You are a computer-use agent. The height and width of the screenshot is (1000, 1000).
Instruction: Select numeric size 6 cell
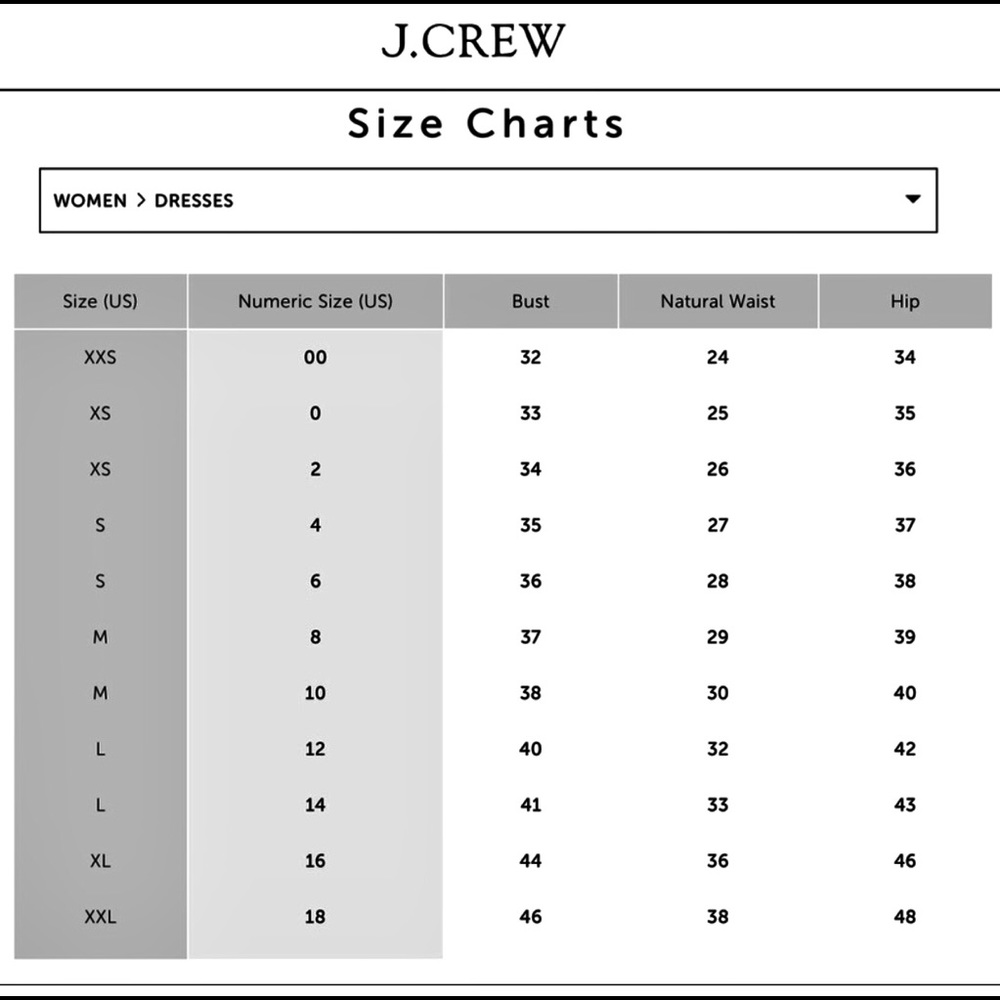[x=315, y=581]
